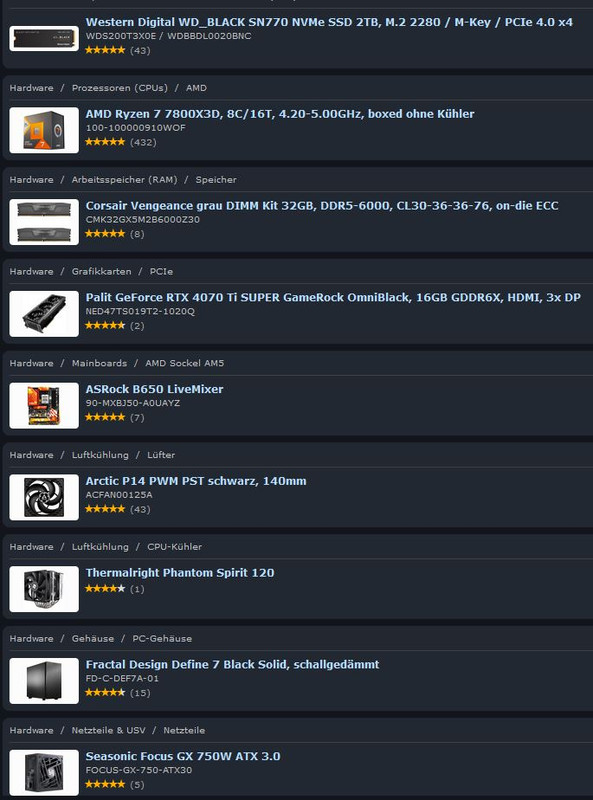Open the Corsair Vengeance RAM thumbnail

point(44,222)
